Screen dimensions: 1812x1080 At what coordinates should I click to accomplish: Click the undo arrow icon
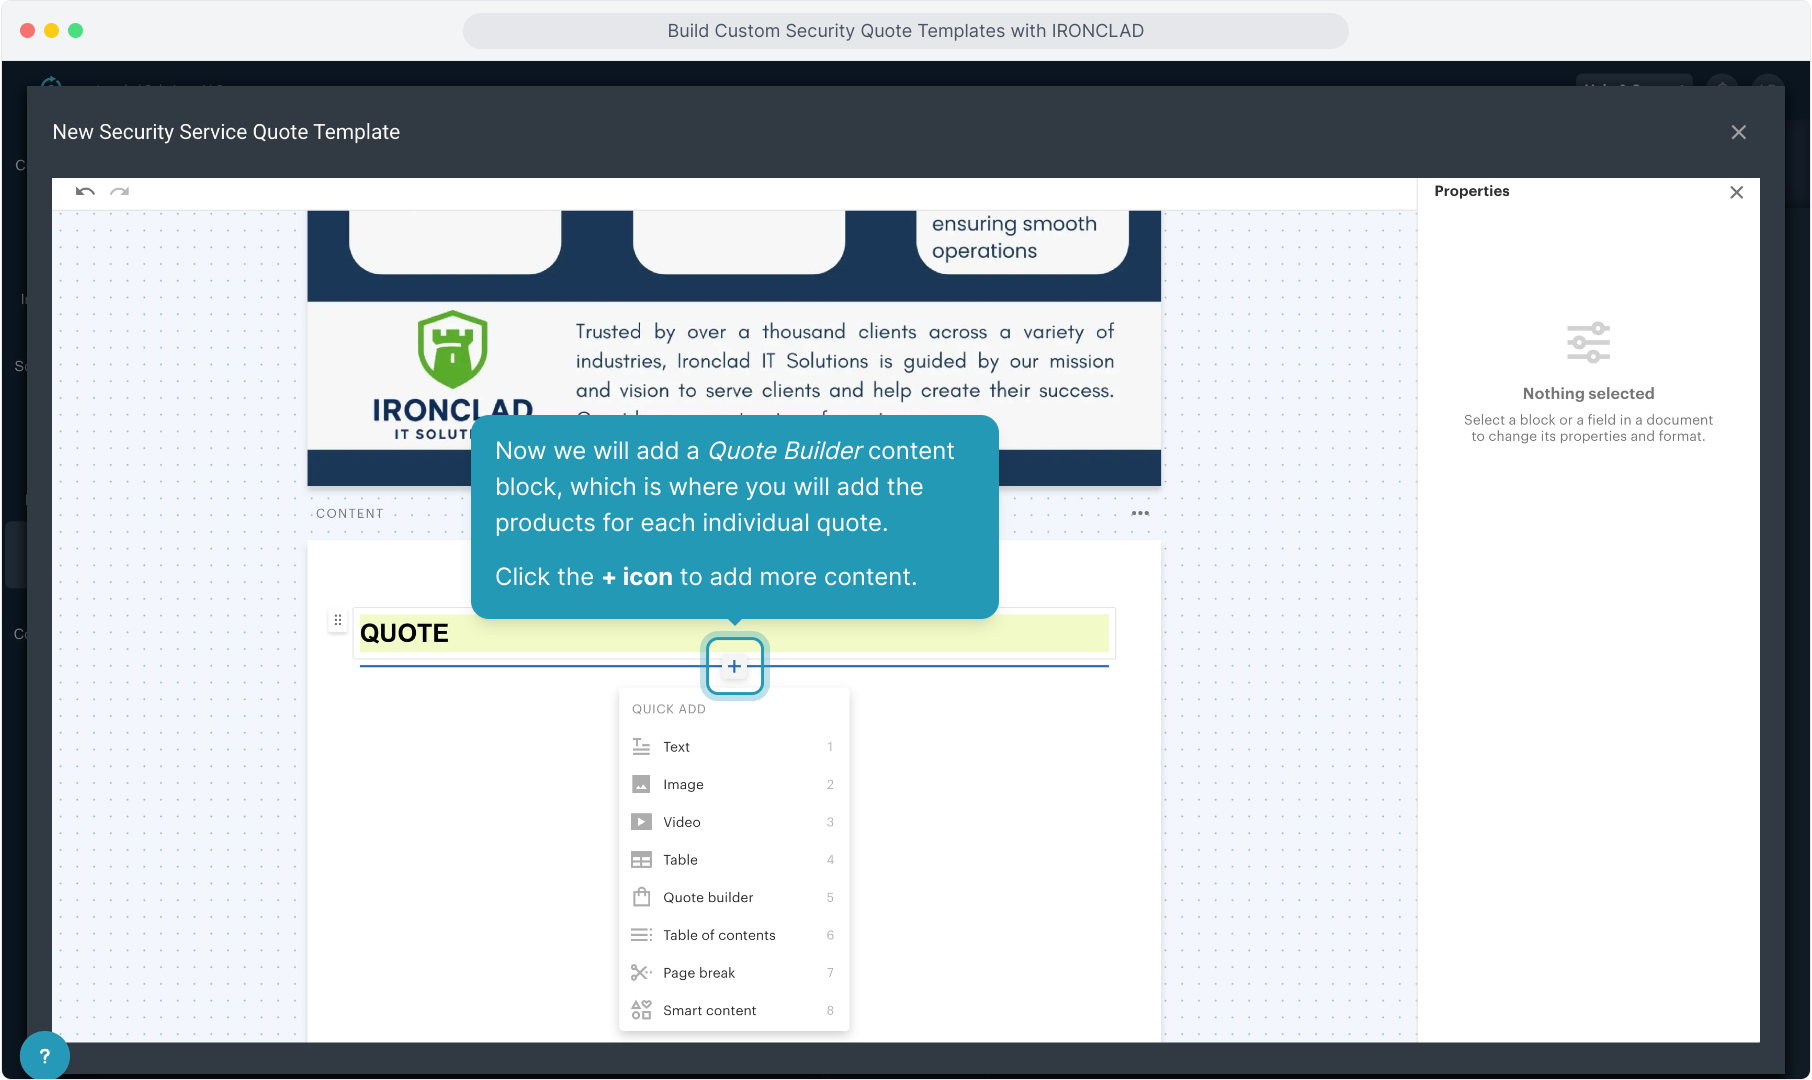(85, 191)
